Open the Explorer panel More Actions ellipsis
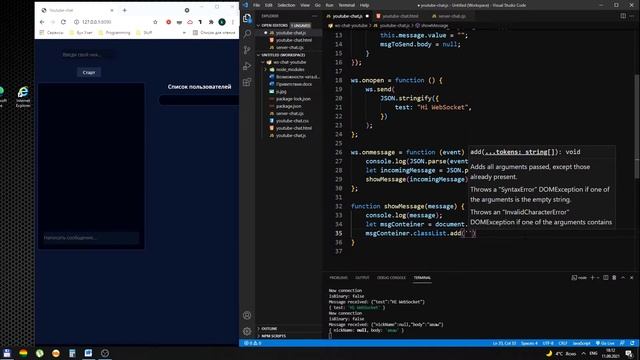 click(315, 16)
